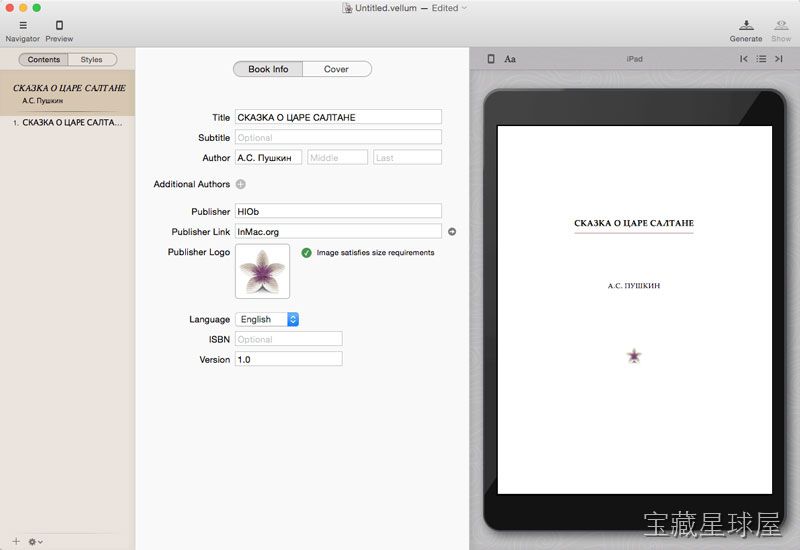The width and height of the screenshot is (800, 550).
Task: Open the Edited title dropdown arrow
Action: (x=464, y=8)
